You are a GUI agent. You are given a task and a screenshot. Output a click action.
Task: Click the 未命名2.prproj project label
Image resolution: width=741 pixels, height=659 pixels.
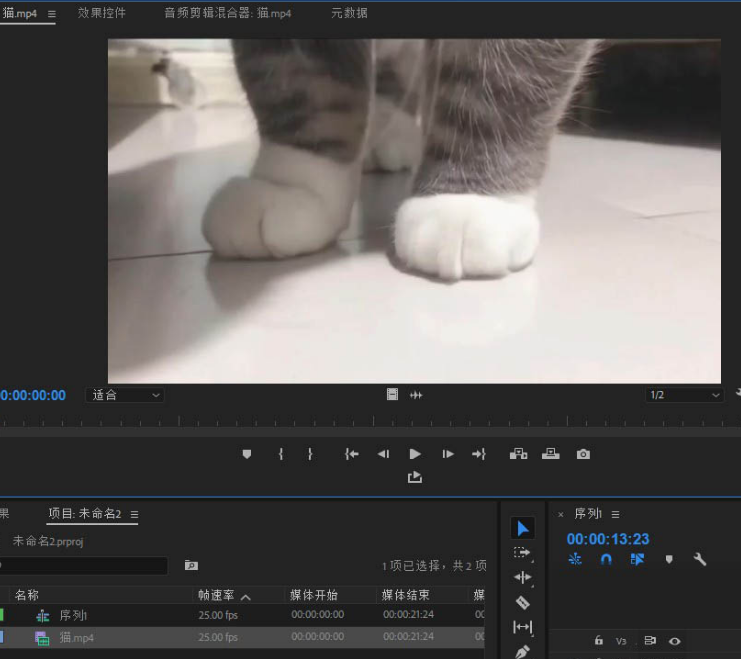pyautogui.click(x=48, y=541)
